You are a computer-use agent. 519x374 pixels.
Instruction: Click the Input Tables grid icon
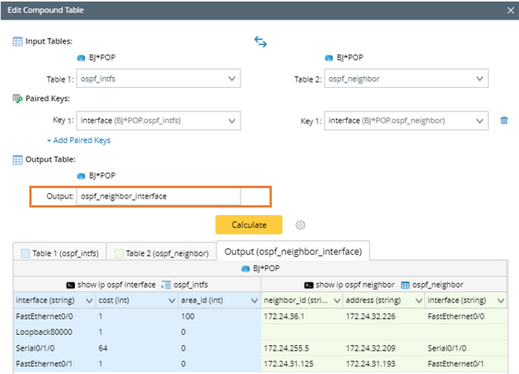(x=17, y=42)
